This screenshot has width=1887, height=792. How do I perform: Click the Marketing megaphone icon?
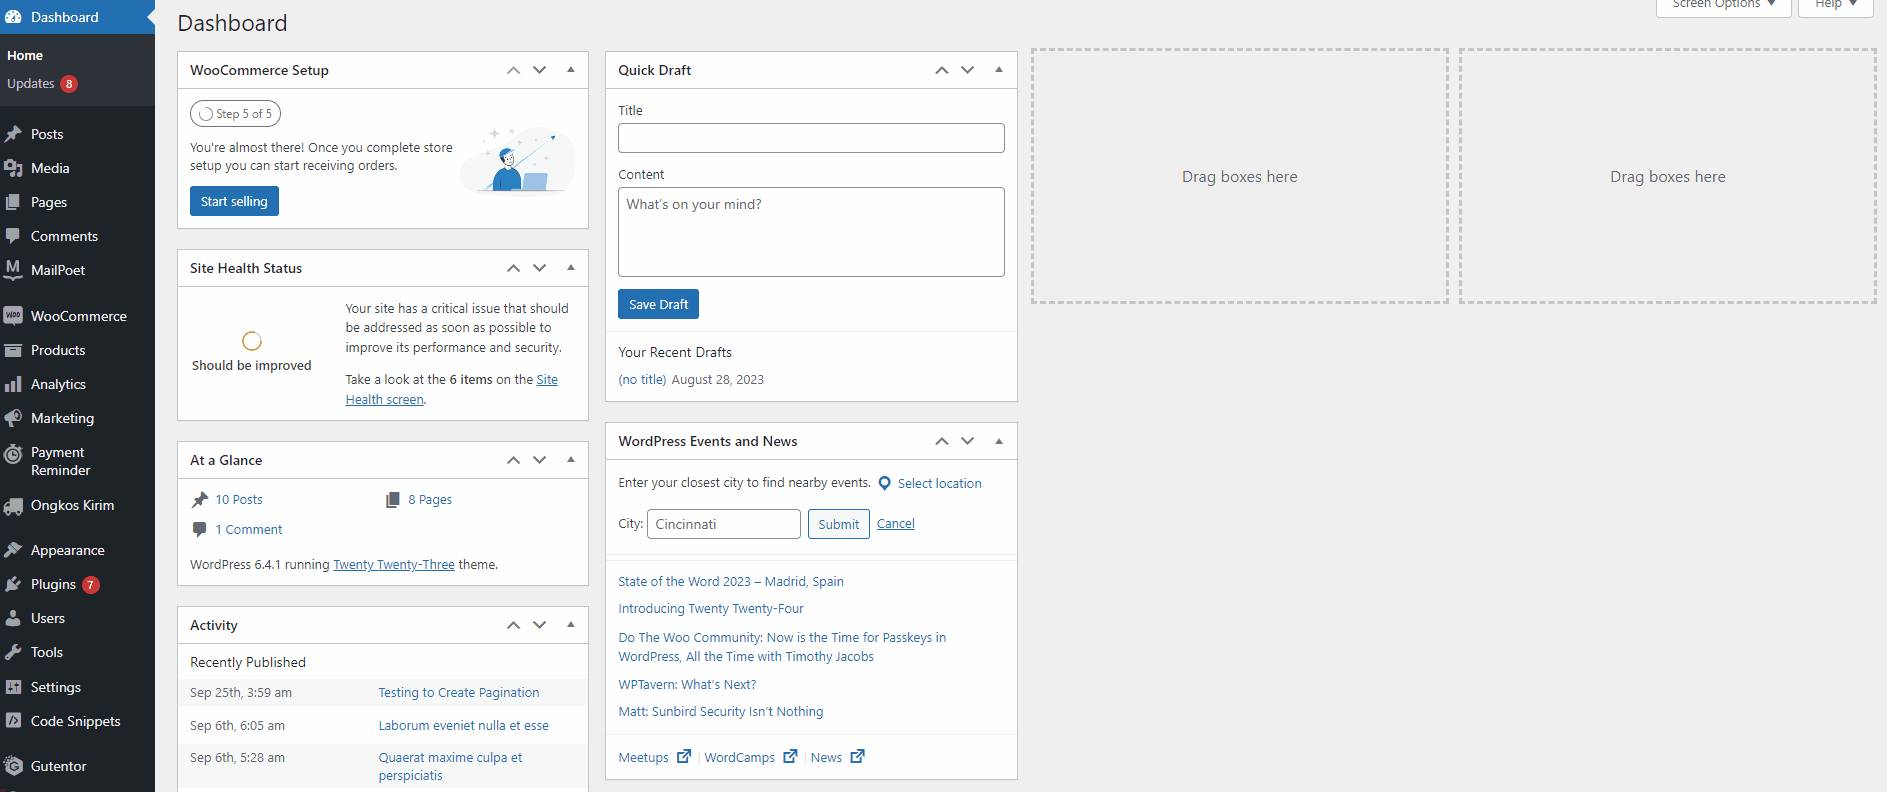pos(13,418)
